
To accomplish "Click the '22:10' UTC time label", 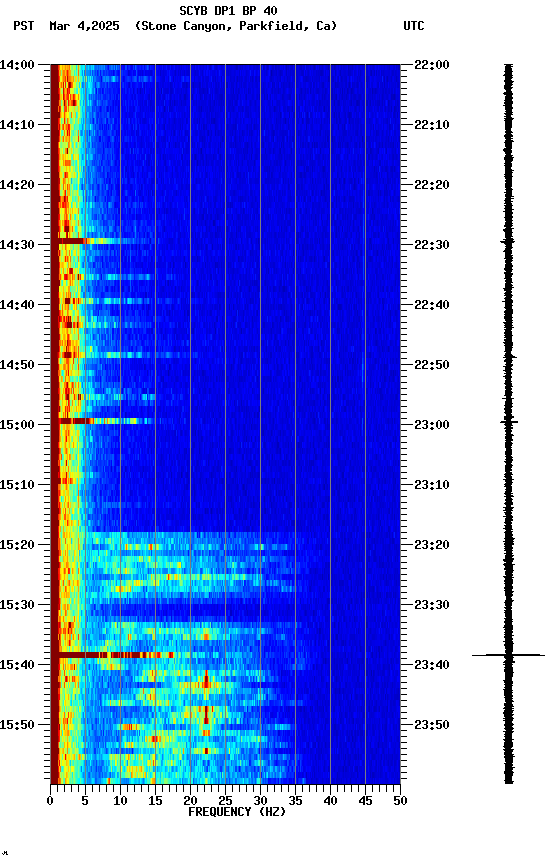I will (x=432, y=125).
